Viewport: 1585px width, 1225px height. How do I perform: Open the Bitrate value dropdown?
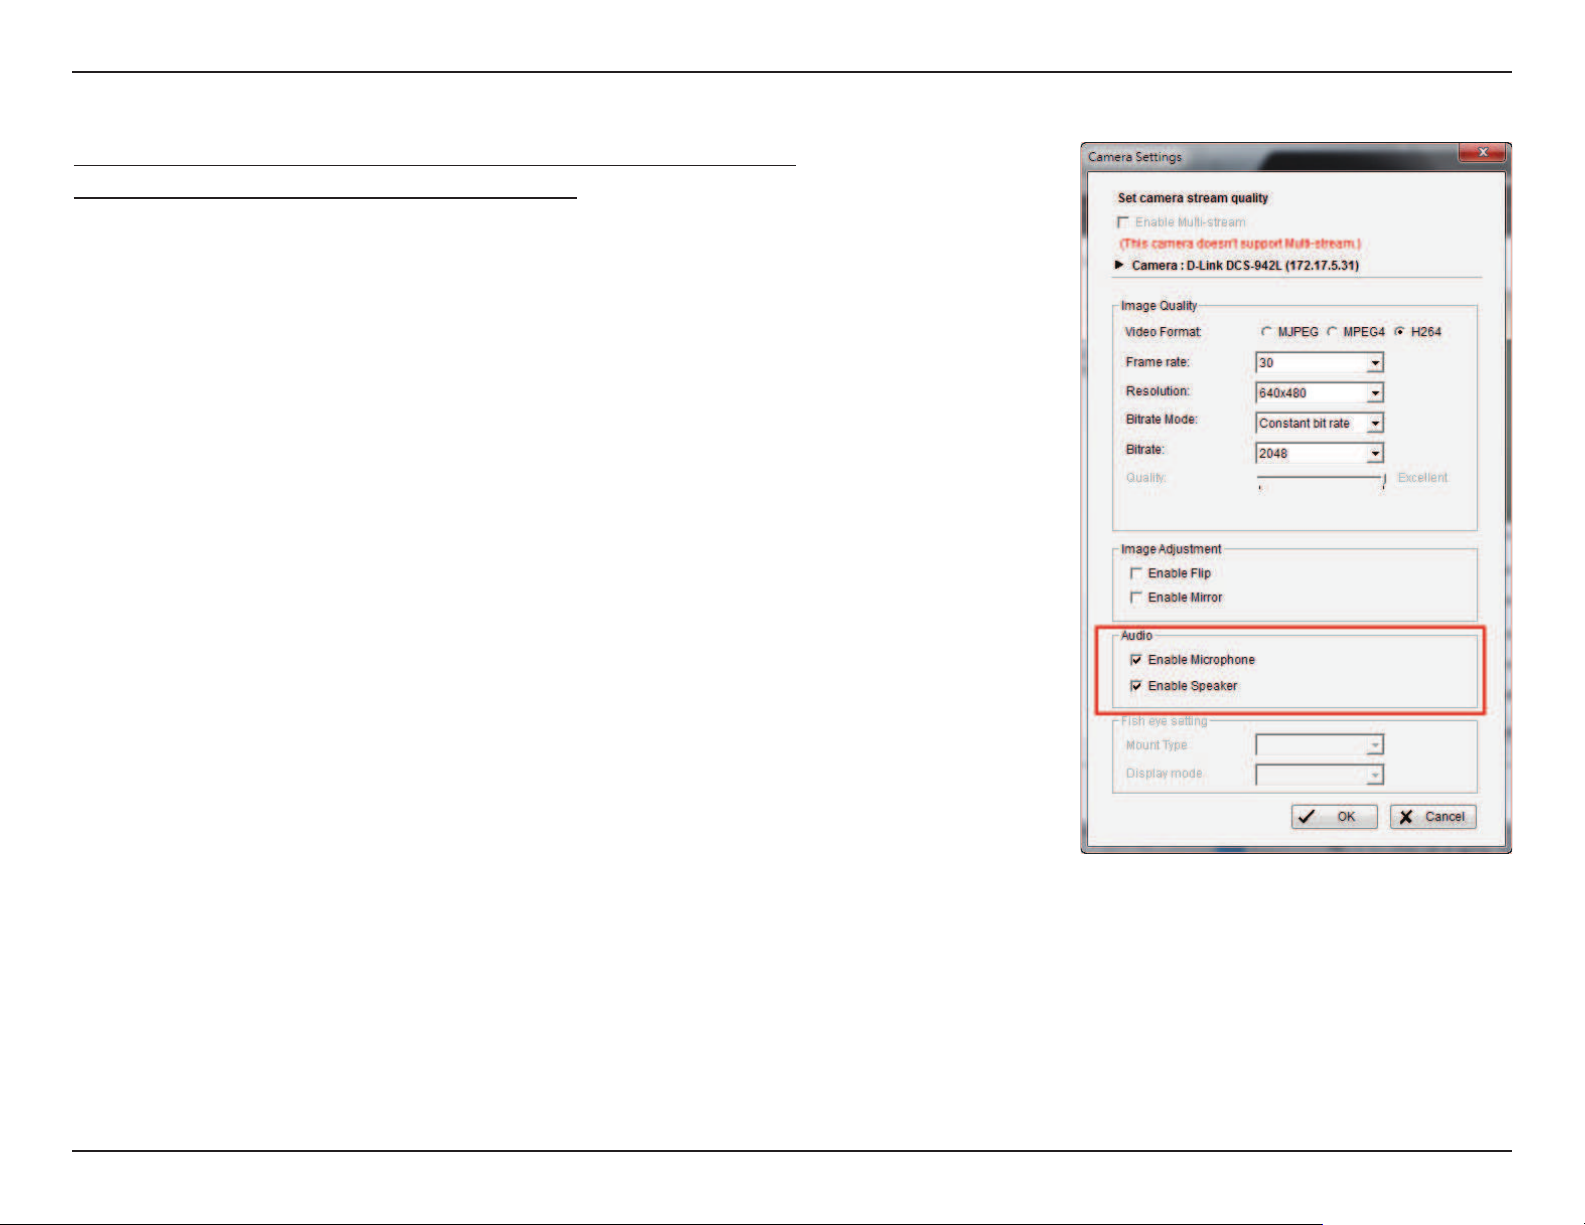pyautogui.click(x=1376, y=453)
